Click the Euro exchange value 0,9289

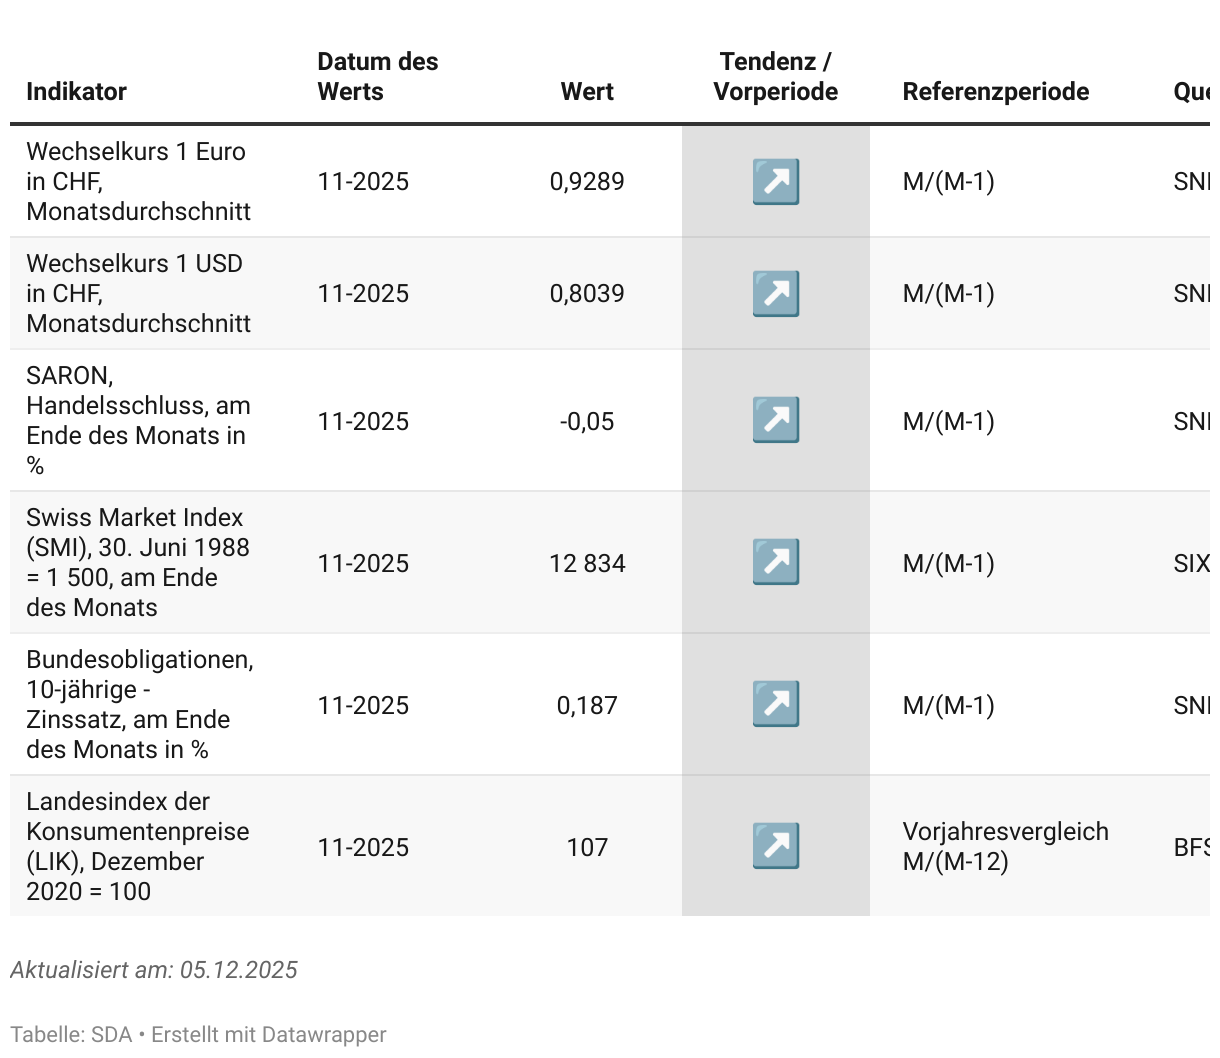[x=587, y=182]
